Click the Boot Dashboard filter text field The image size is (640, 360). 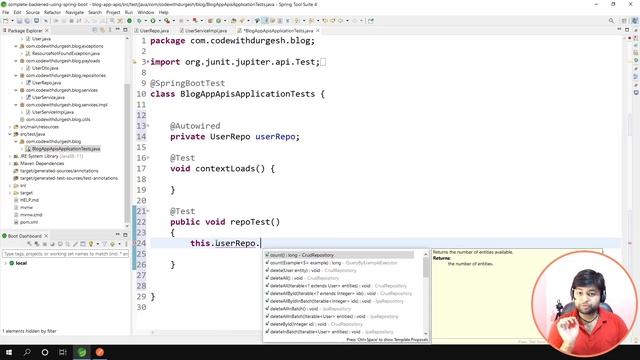(x=65, y=254)
